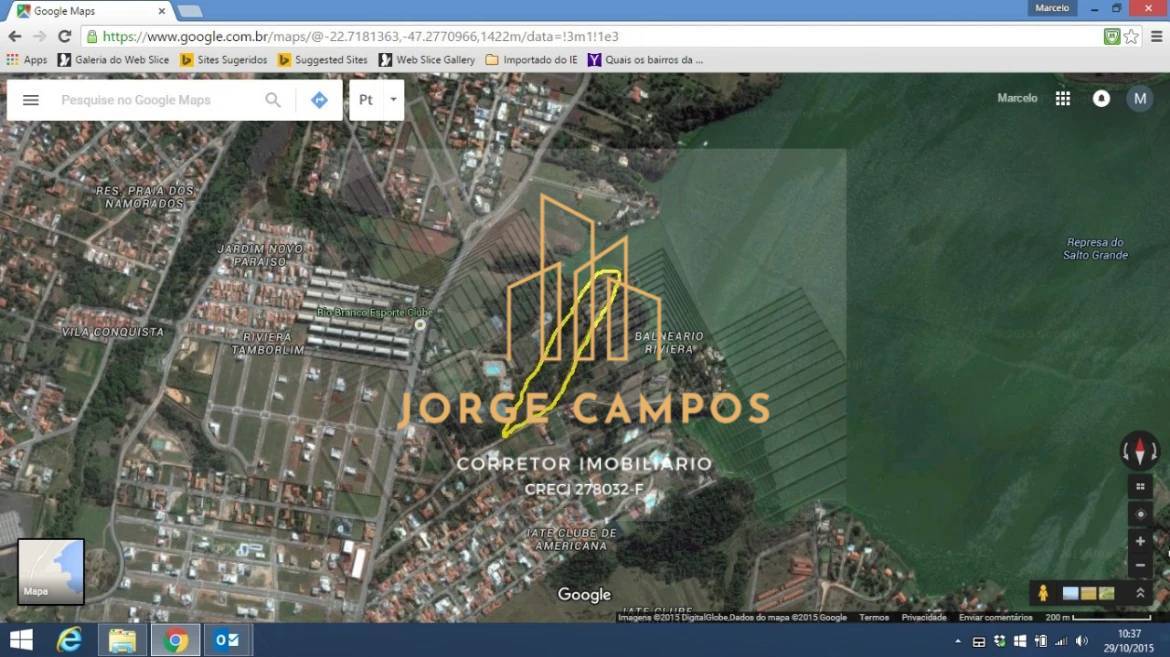The height and width of the screenshot is (657, 1170).
Task: Toggle the Mapa view thumbnail
Action: (x=51, y=571)
